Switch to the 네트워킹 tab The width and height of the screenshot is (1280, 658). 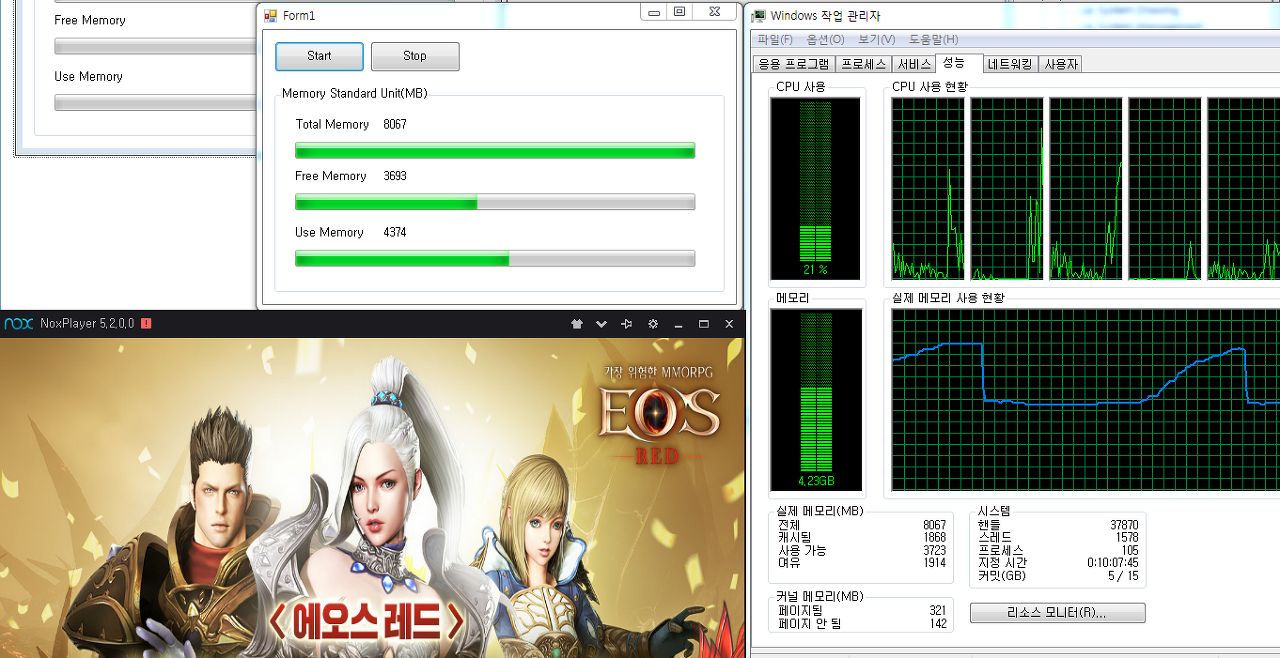point(1011,64)
